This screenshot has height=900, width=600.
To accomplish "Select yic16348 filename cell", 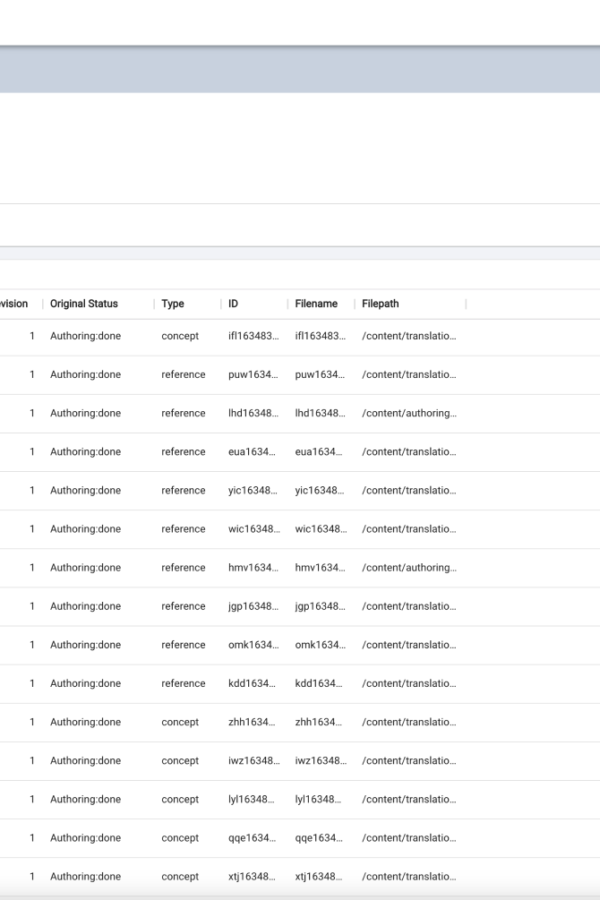I will point(319,490).
